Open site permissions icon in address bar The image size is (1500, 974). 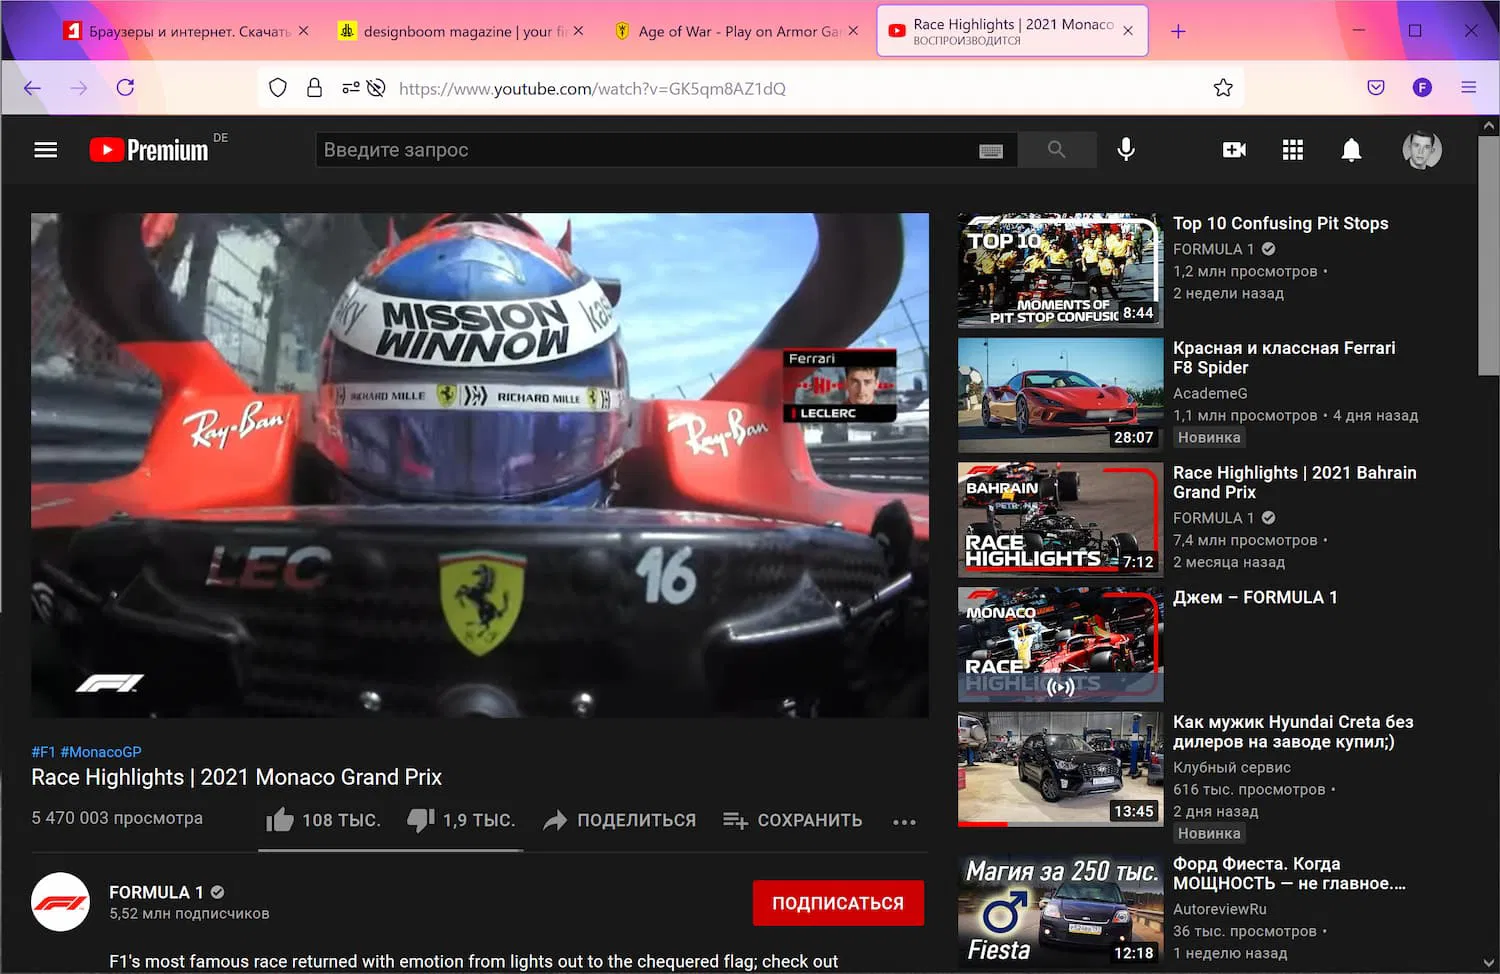point(350,88)
